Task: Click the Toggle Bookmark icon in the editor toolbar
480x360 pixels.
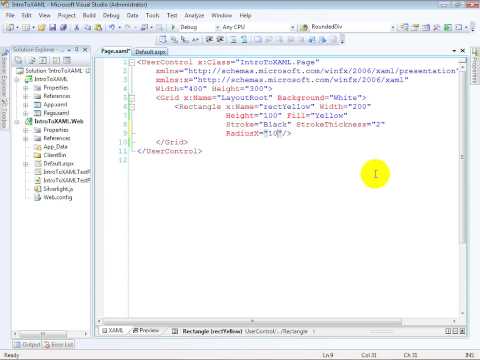Action: [x=258, y=40]
